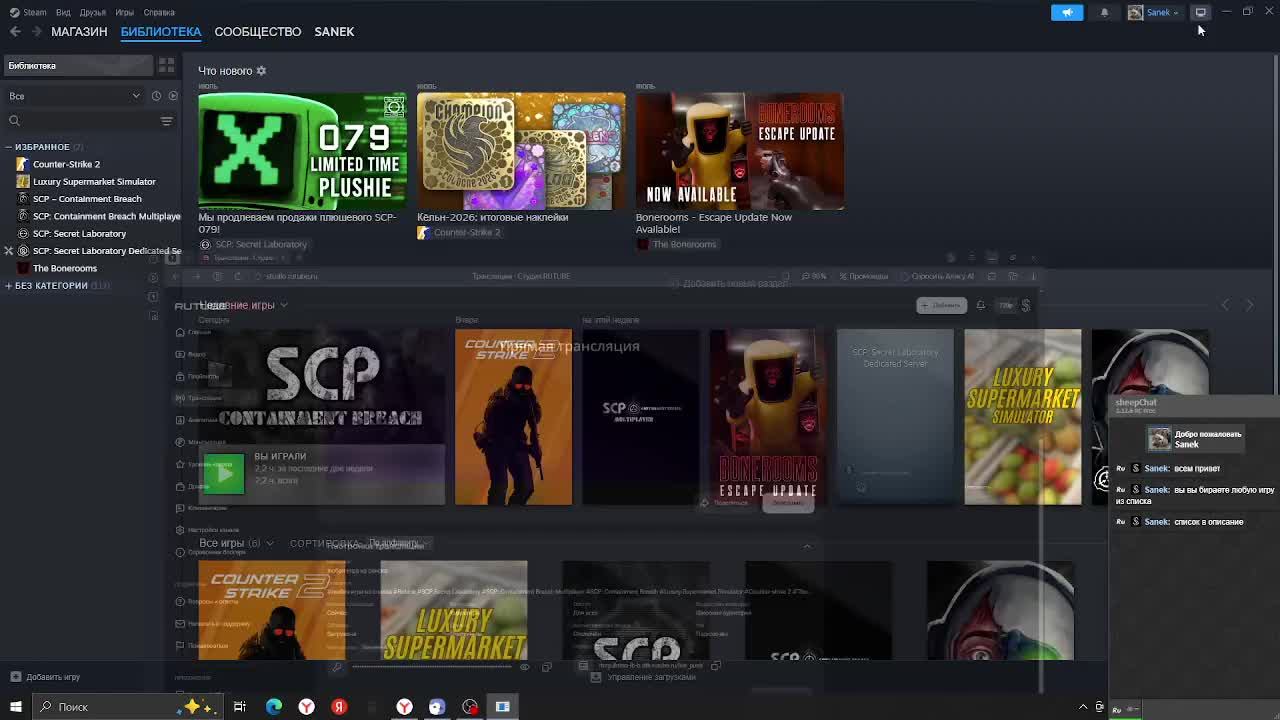Switch Steam to Big Picture mode

click(x=1200, y=12)
